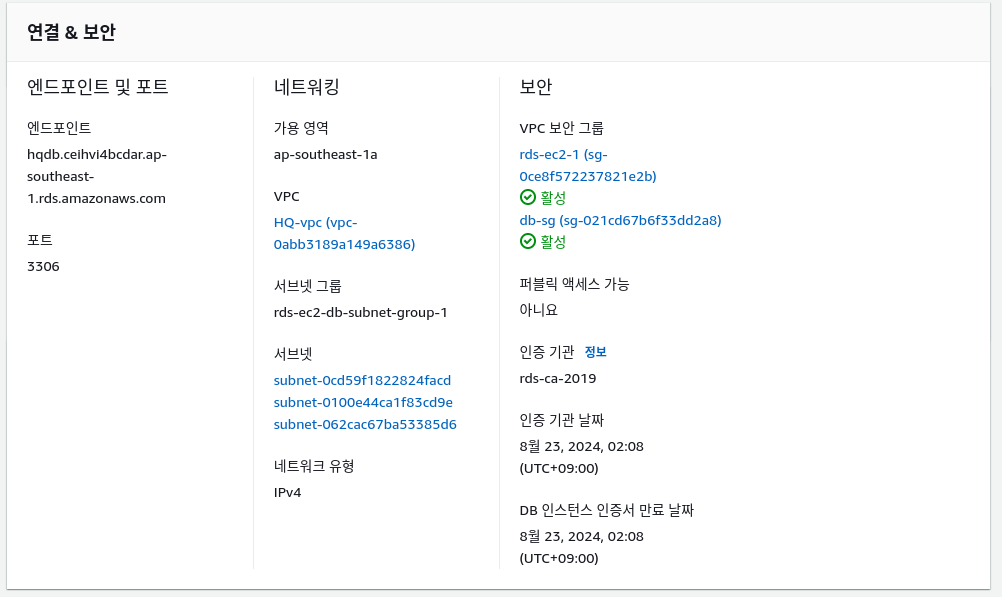
Task: Click the 보안 heading
Action: point(536,86)
